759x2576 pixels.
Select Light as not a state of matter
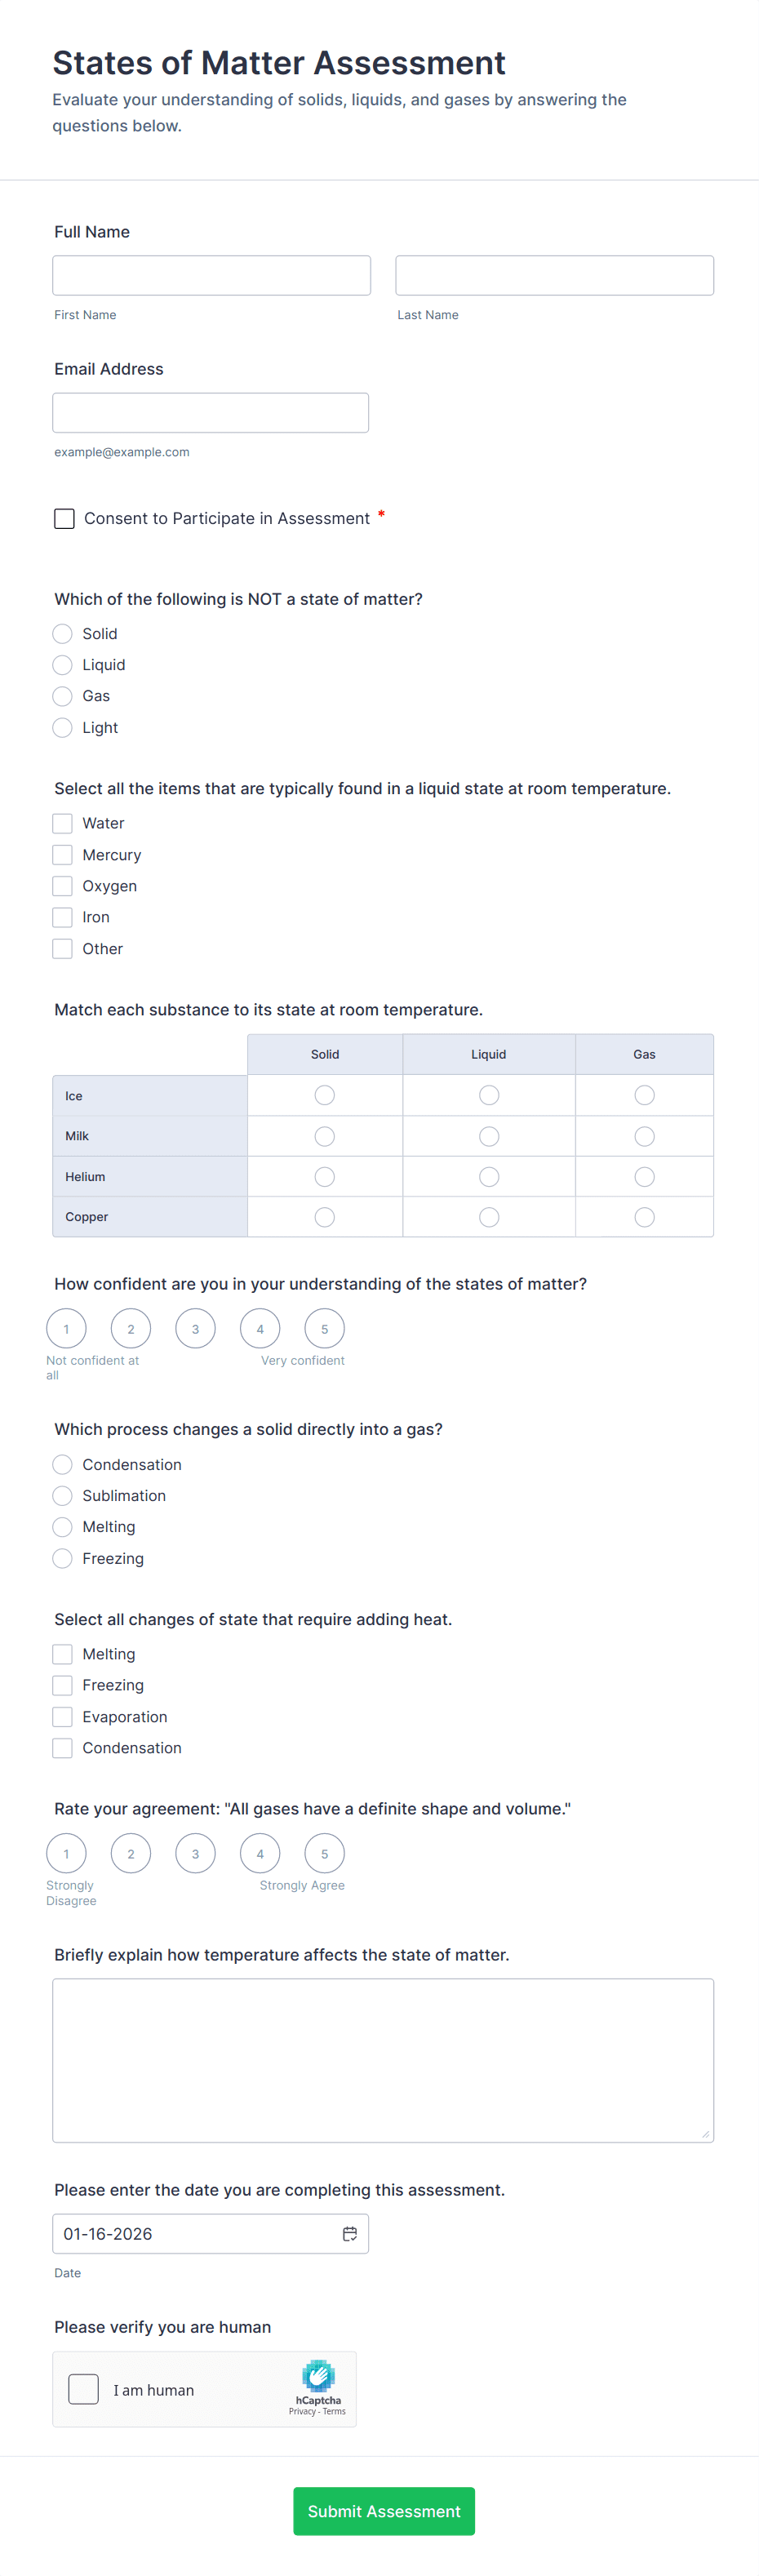pyautogui.click(x=61, y=727)
